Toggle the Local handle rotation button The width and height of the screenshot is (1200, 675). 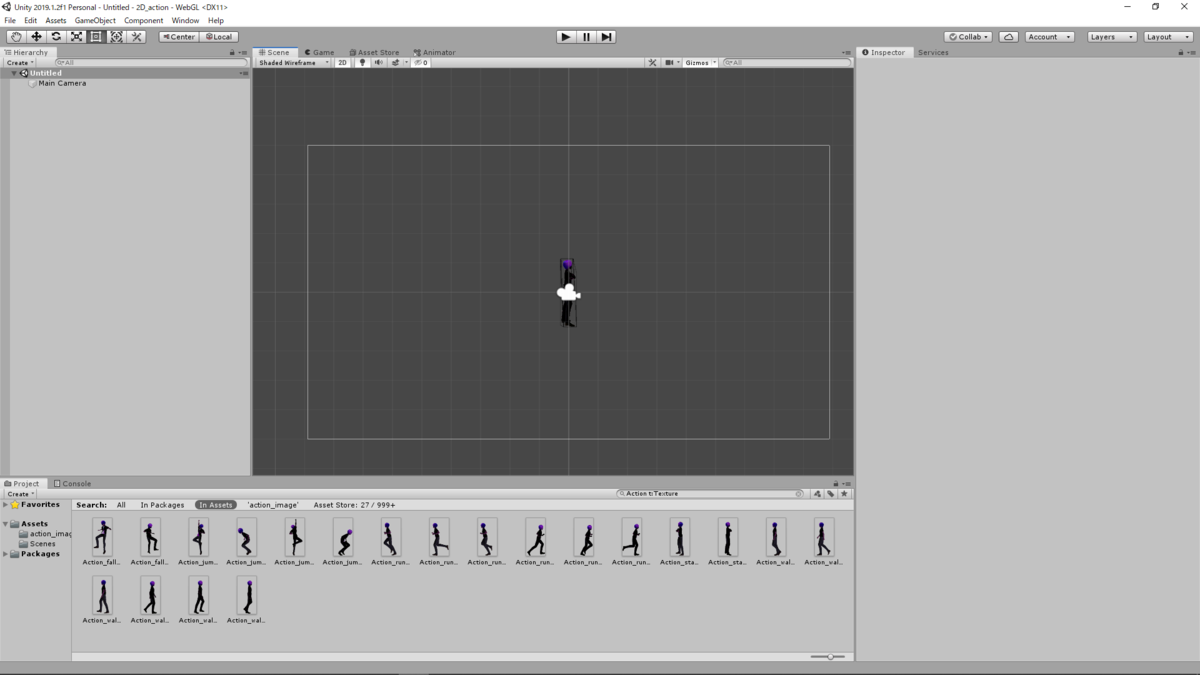pyautogui.click(x=218, y=37)
